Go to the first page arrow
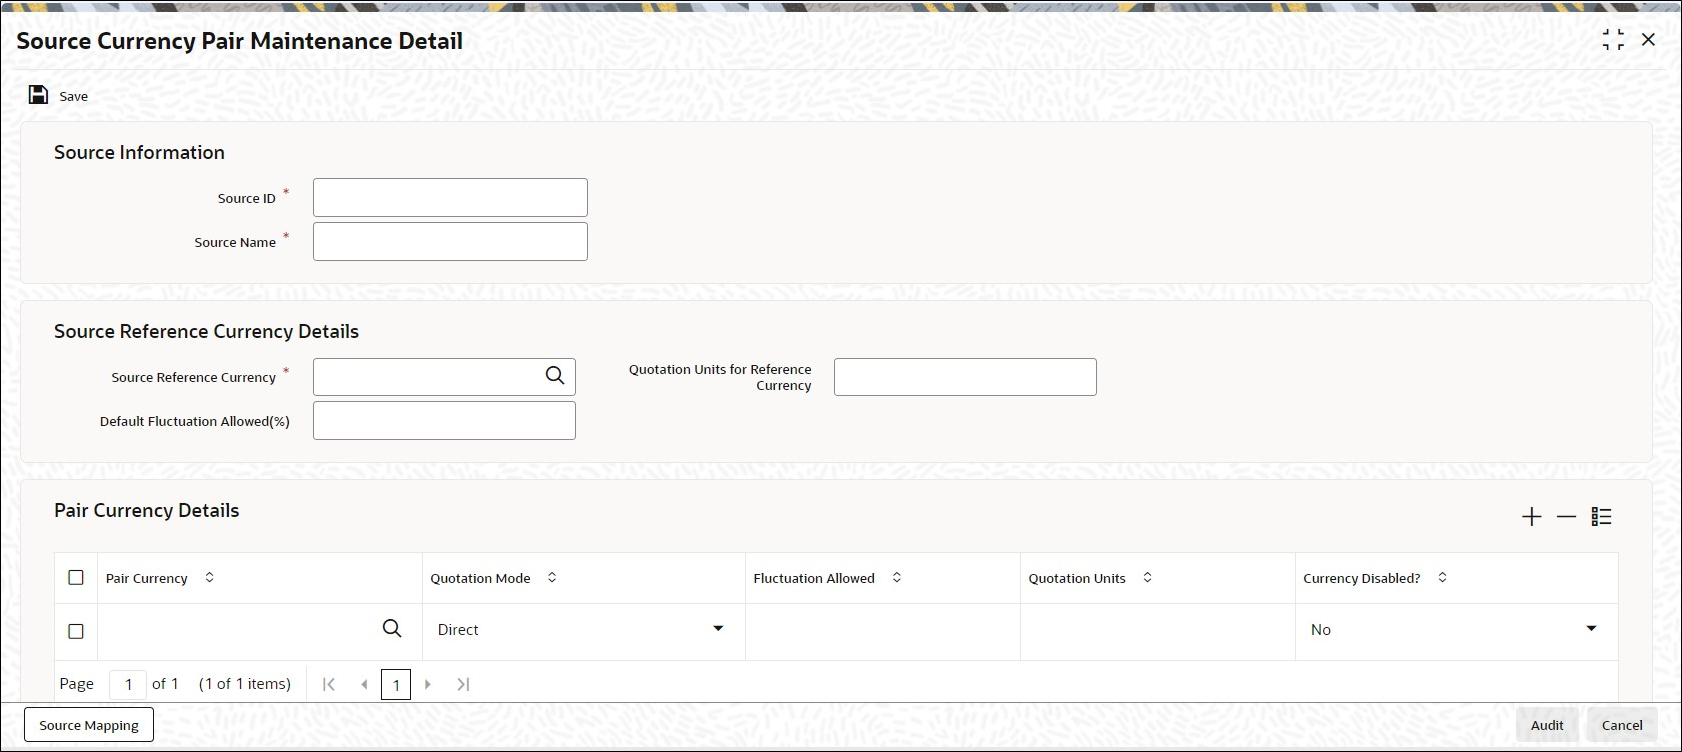The height and width of the screenshot is (752, 1682). pyautogui.click(x=329, y=684)
